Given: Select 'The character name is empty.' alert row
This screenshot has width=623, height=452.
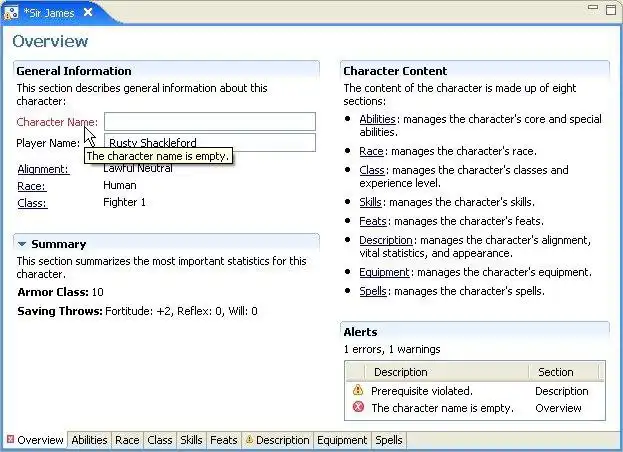Looking at the screenshot, I should [475, 408].
